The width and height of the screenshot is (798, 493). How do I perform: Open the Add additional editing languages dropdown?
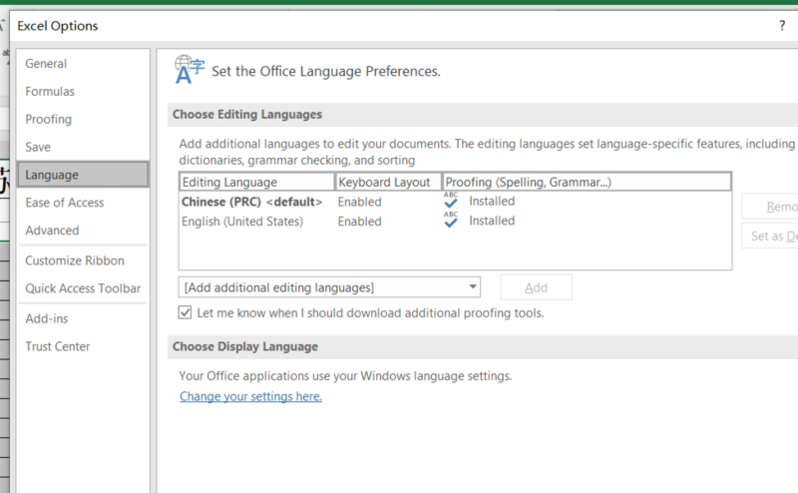[x=330, y=288]
